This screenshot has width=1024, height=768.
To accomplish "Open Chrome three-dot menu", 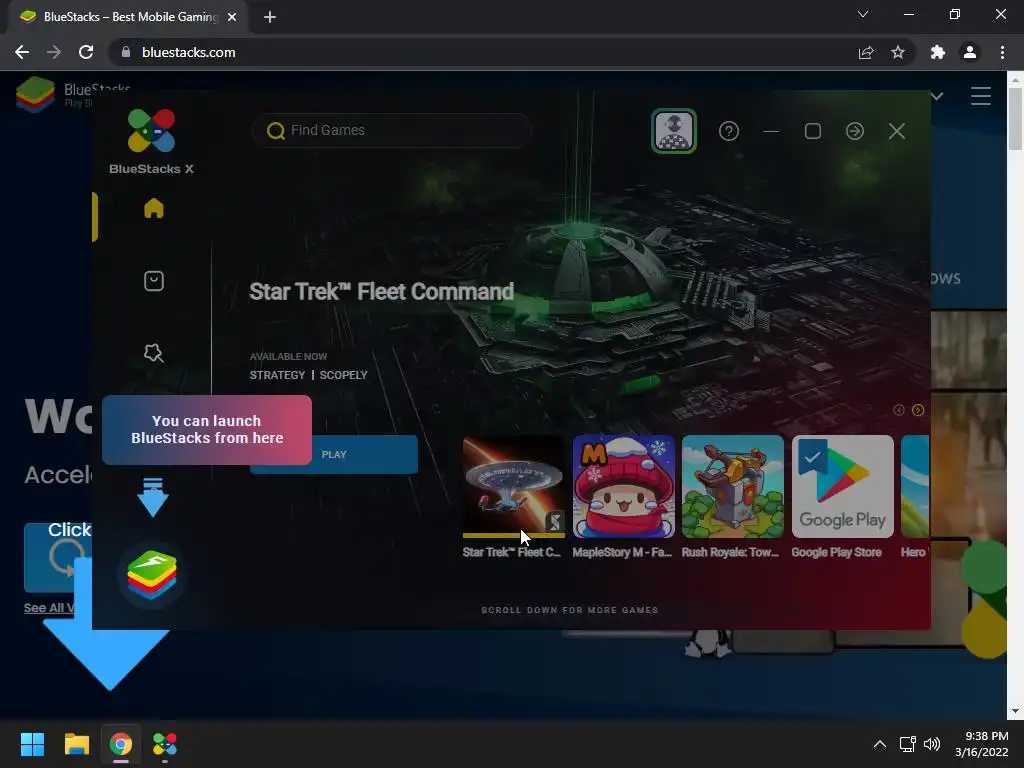I will click(x=1002, y=52).
